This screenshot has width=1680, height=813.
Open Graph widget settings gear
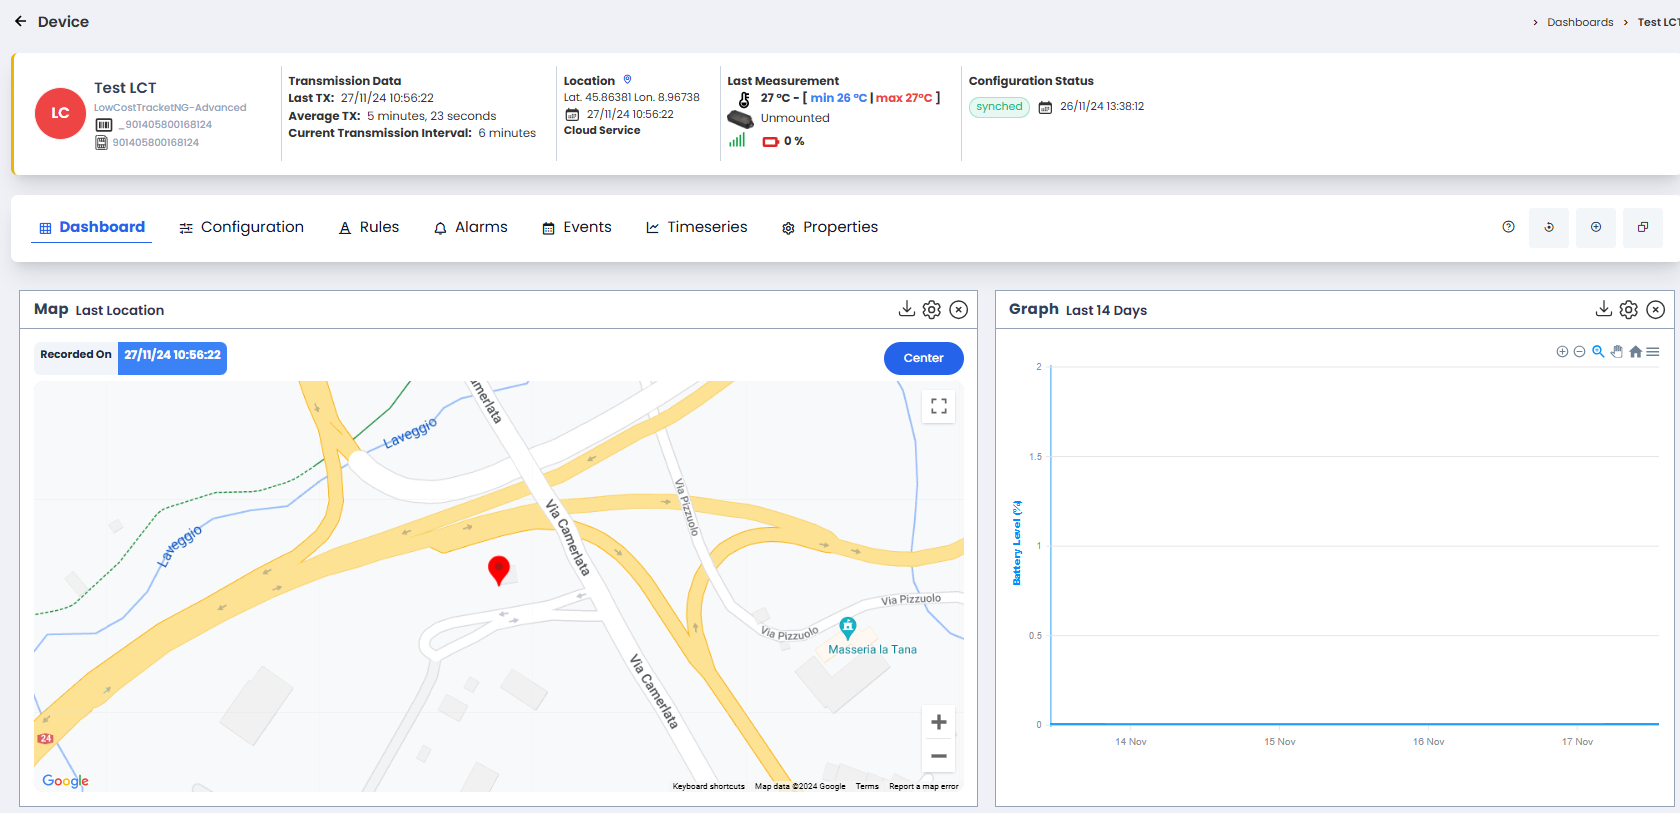1628,310
